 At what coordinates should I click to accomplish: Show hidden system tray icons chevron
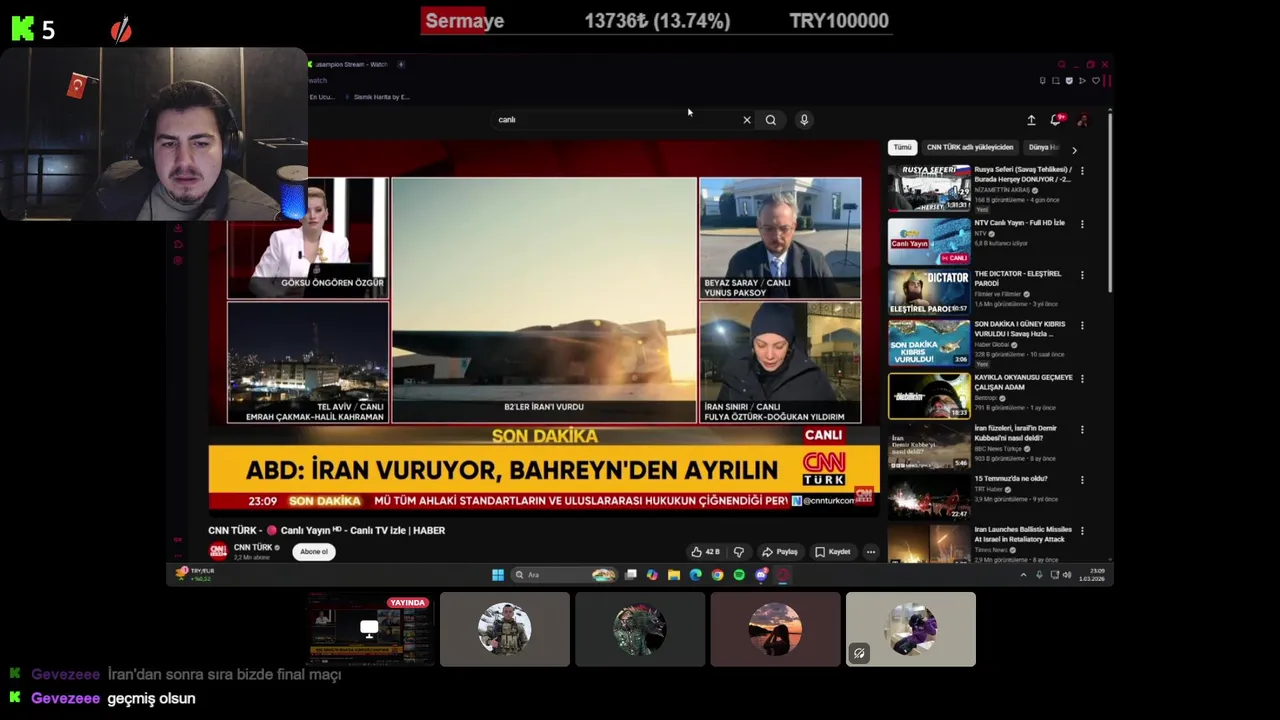1023,575
